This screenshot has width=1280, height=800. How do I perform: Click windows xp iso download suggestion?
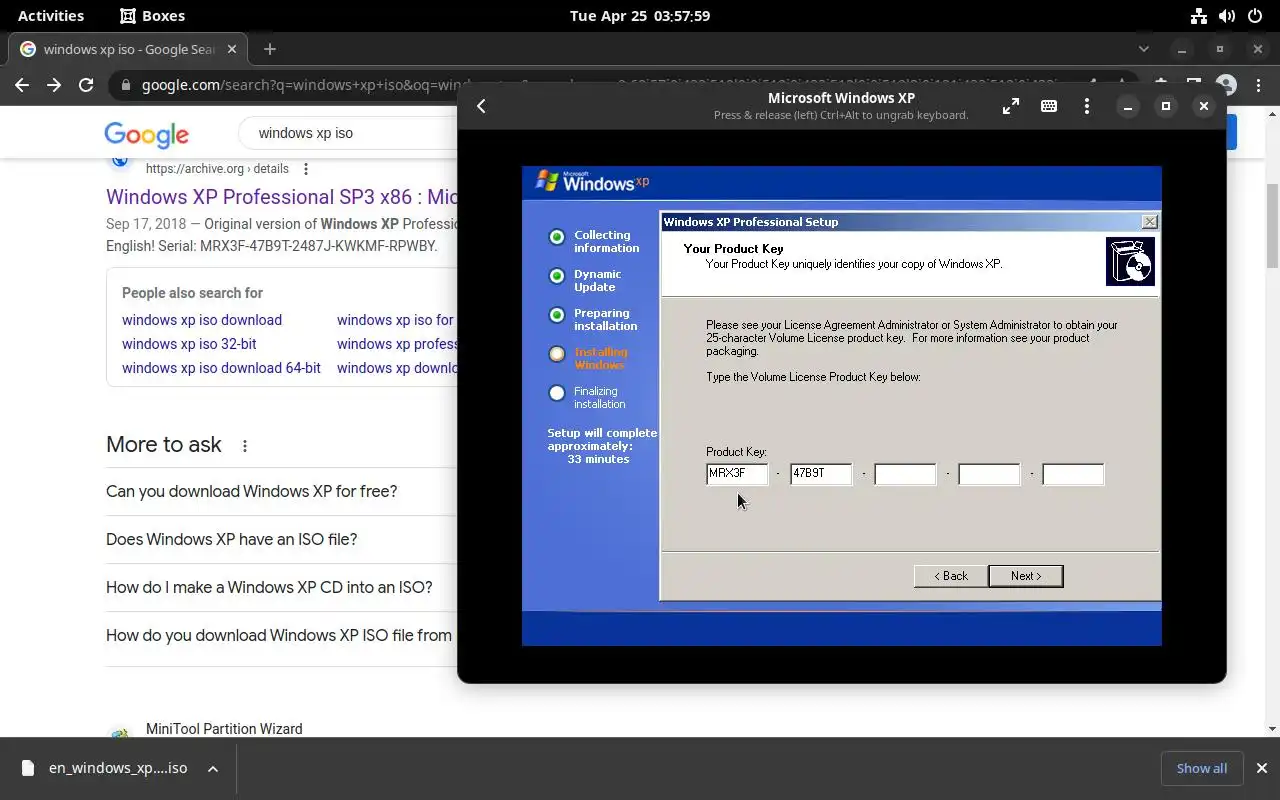(202, 320)
